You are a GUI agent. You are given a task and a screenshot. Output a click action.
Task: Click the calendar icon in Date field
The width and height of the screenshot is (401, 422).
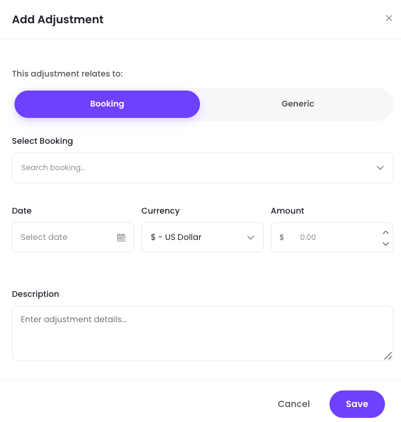point(121,237)
